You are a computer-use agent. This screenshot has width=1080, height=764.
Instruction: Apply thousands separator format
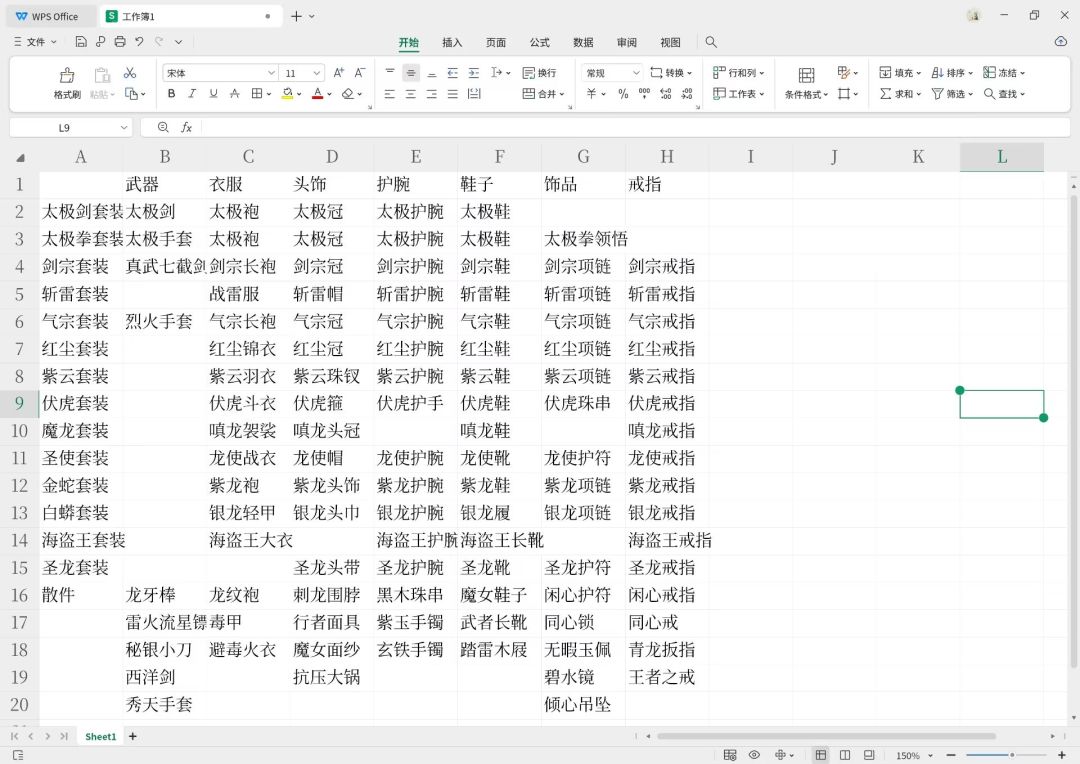click(645, 94)
